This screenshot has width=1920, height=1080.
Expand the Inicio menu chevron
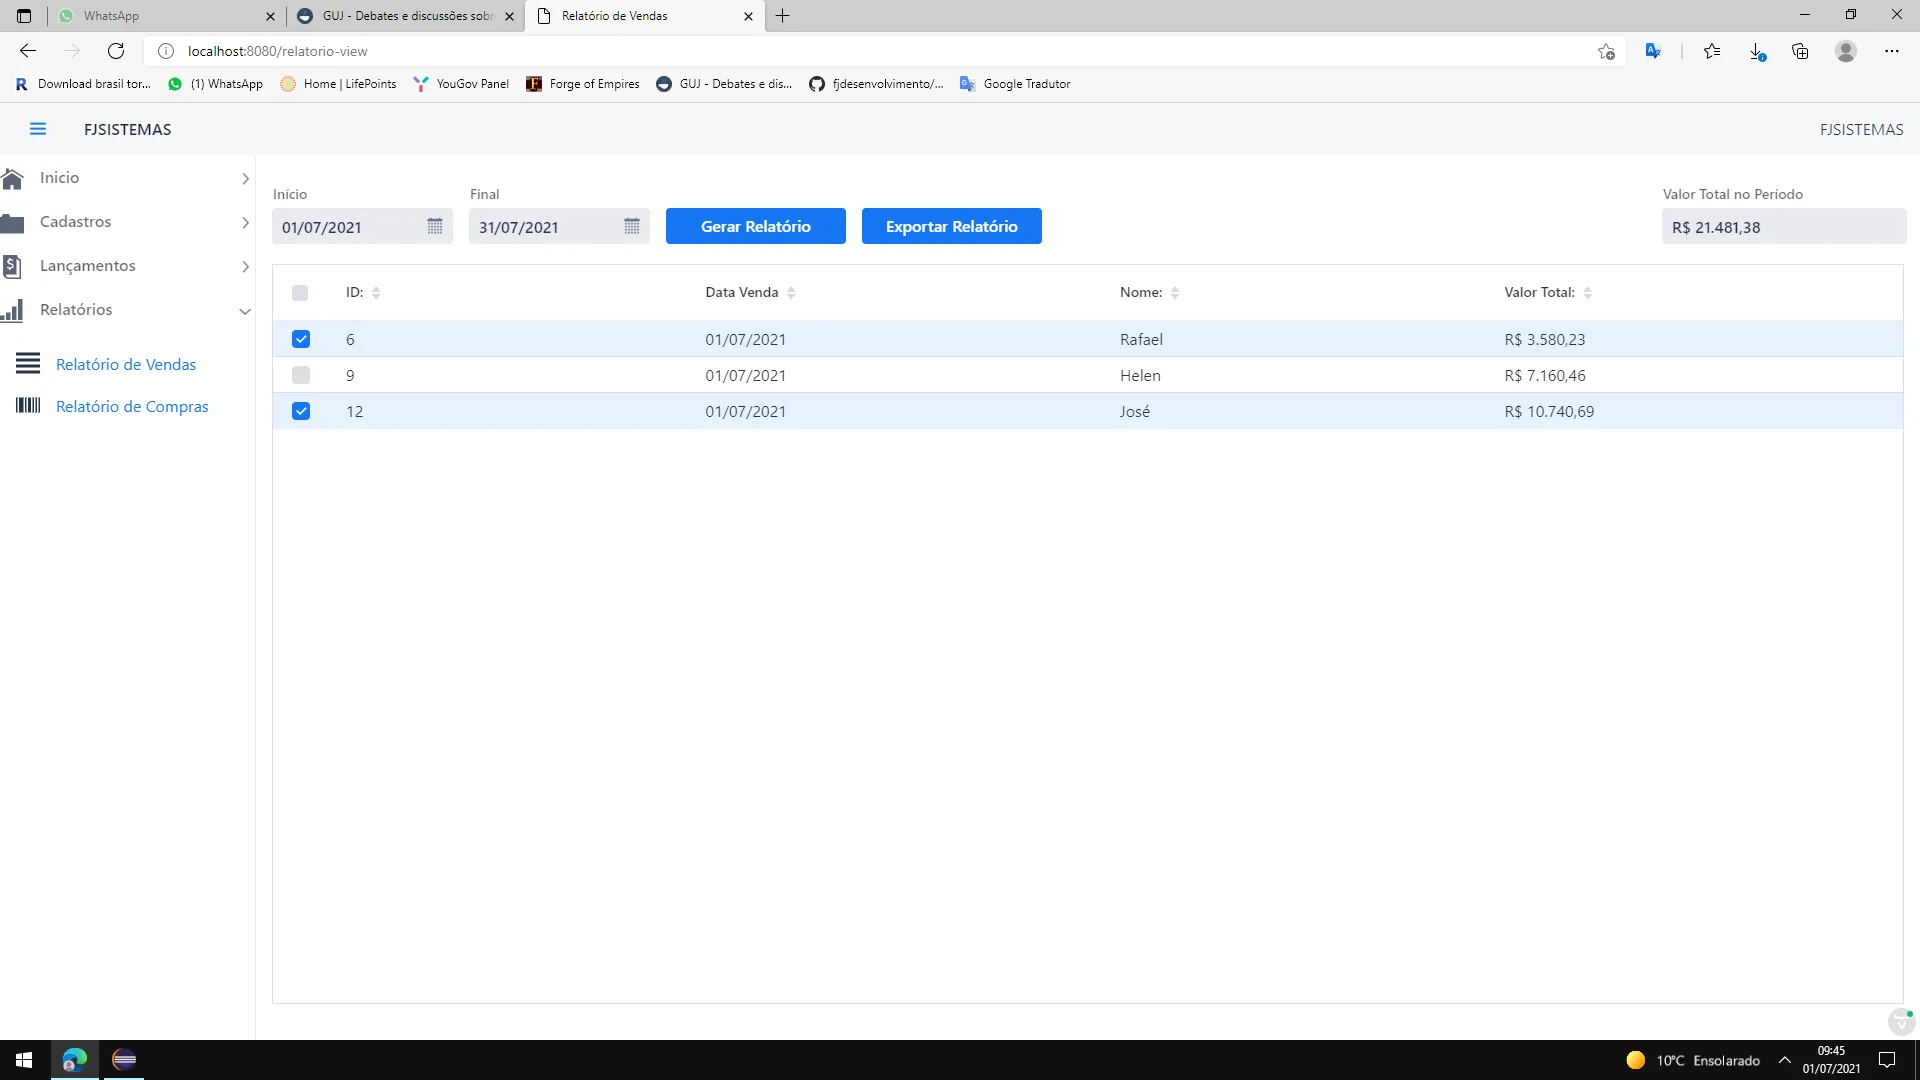pos(245,178)
